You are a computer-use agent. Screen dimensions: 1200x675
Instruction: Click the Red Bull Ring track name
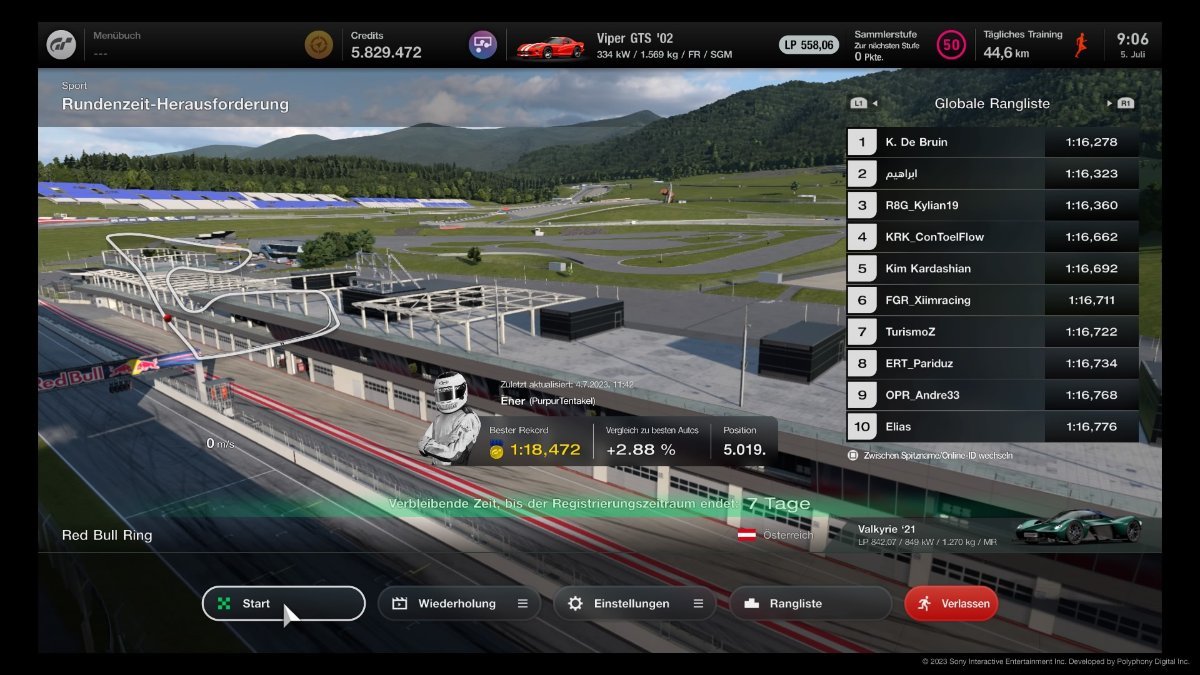tap(107, 535)
